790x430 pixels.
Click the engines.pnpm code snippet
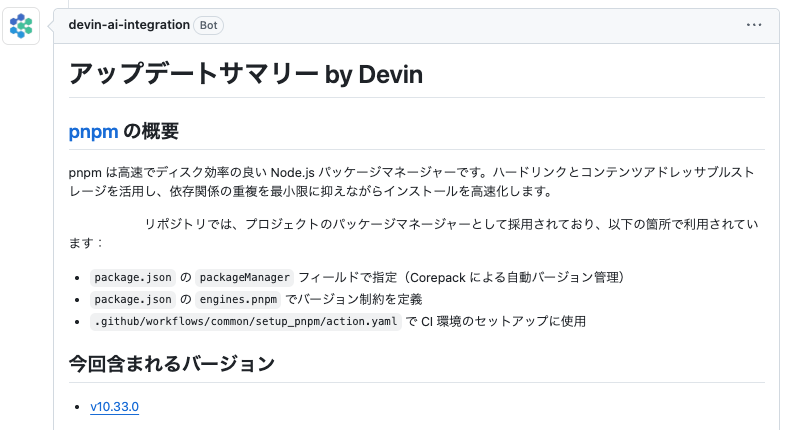[238, 299]
